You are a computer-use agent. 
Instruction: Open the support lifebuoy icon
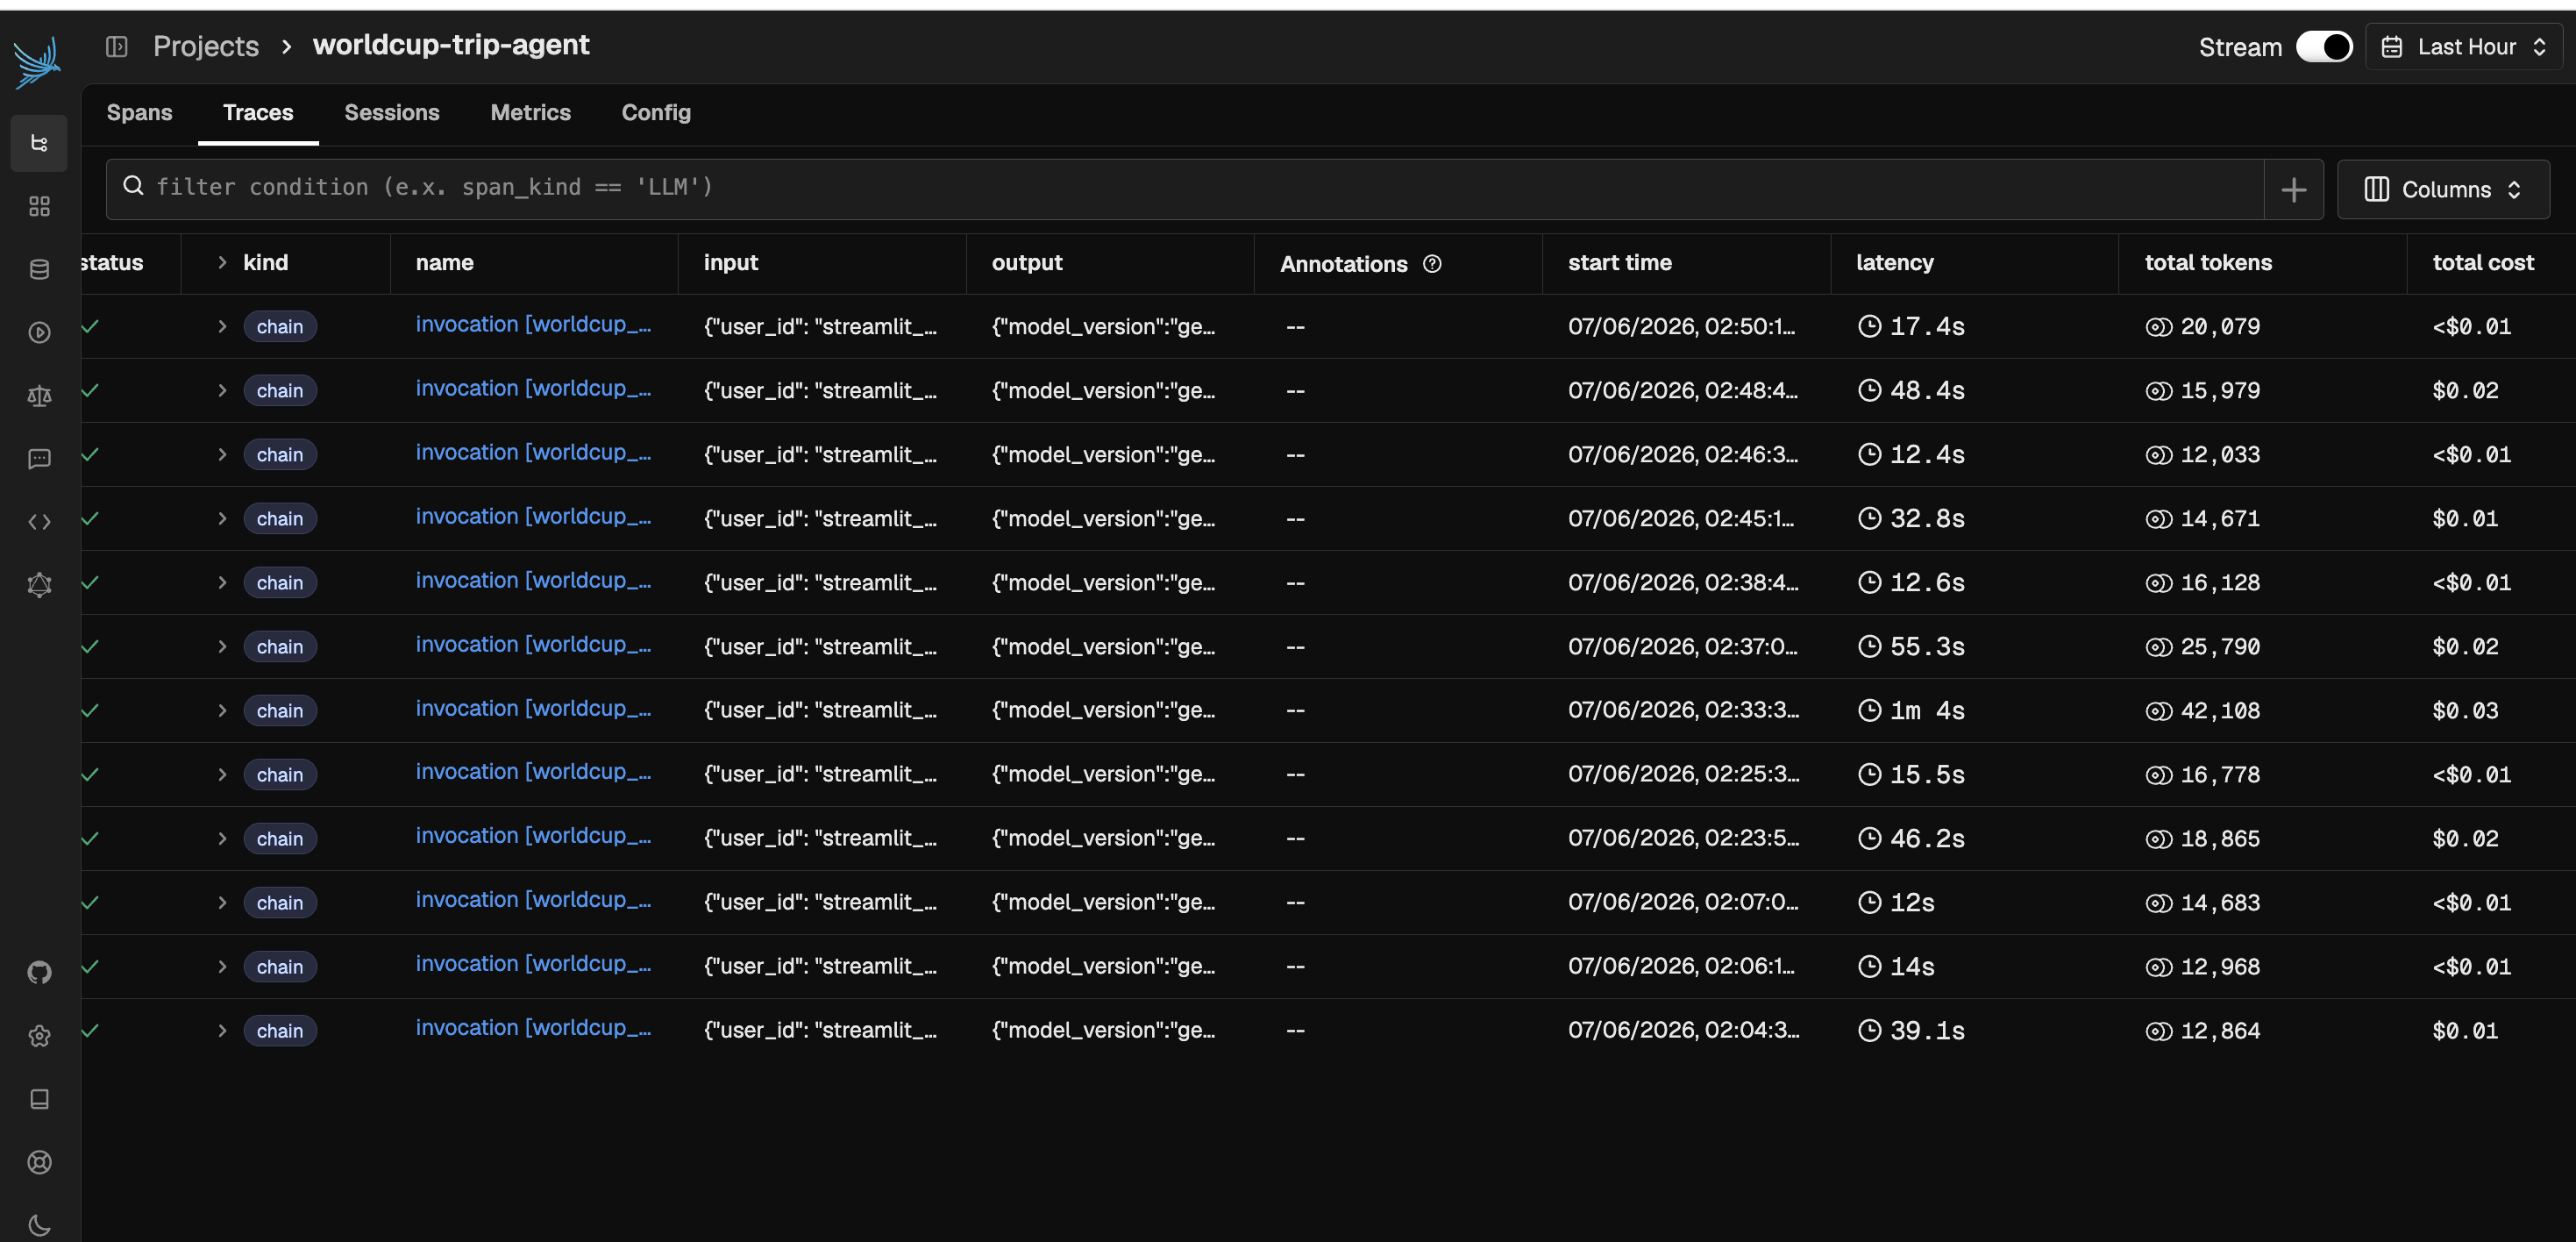39,1162
